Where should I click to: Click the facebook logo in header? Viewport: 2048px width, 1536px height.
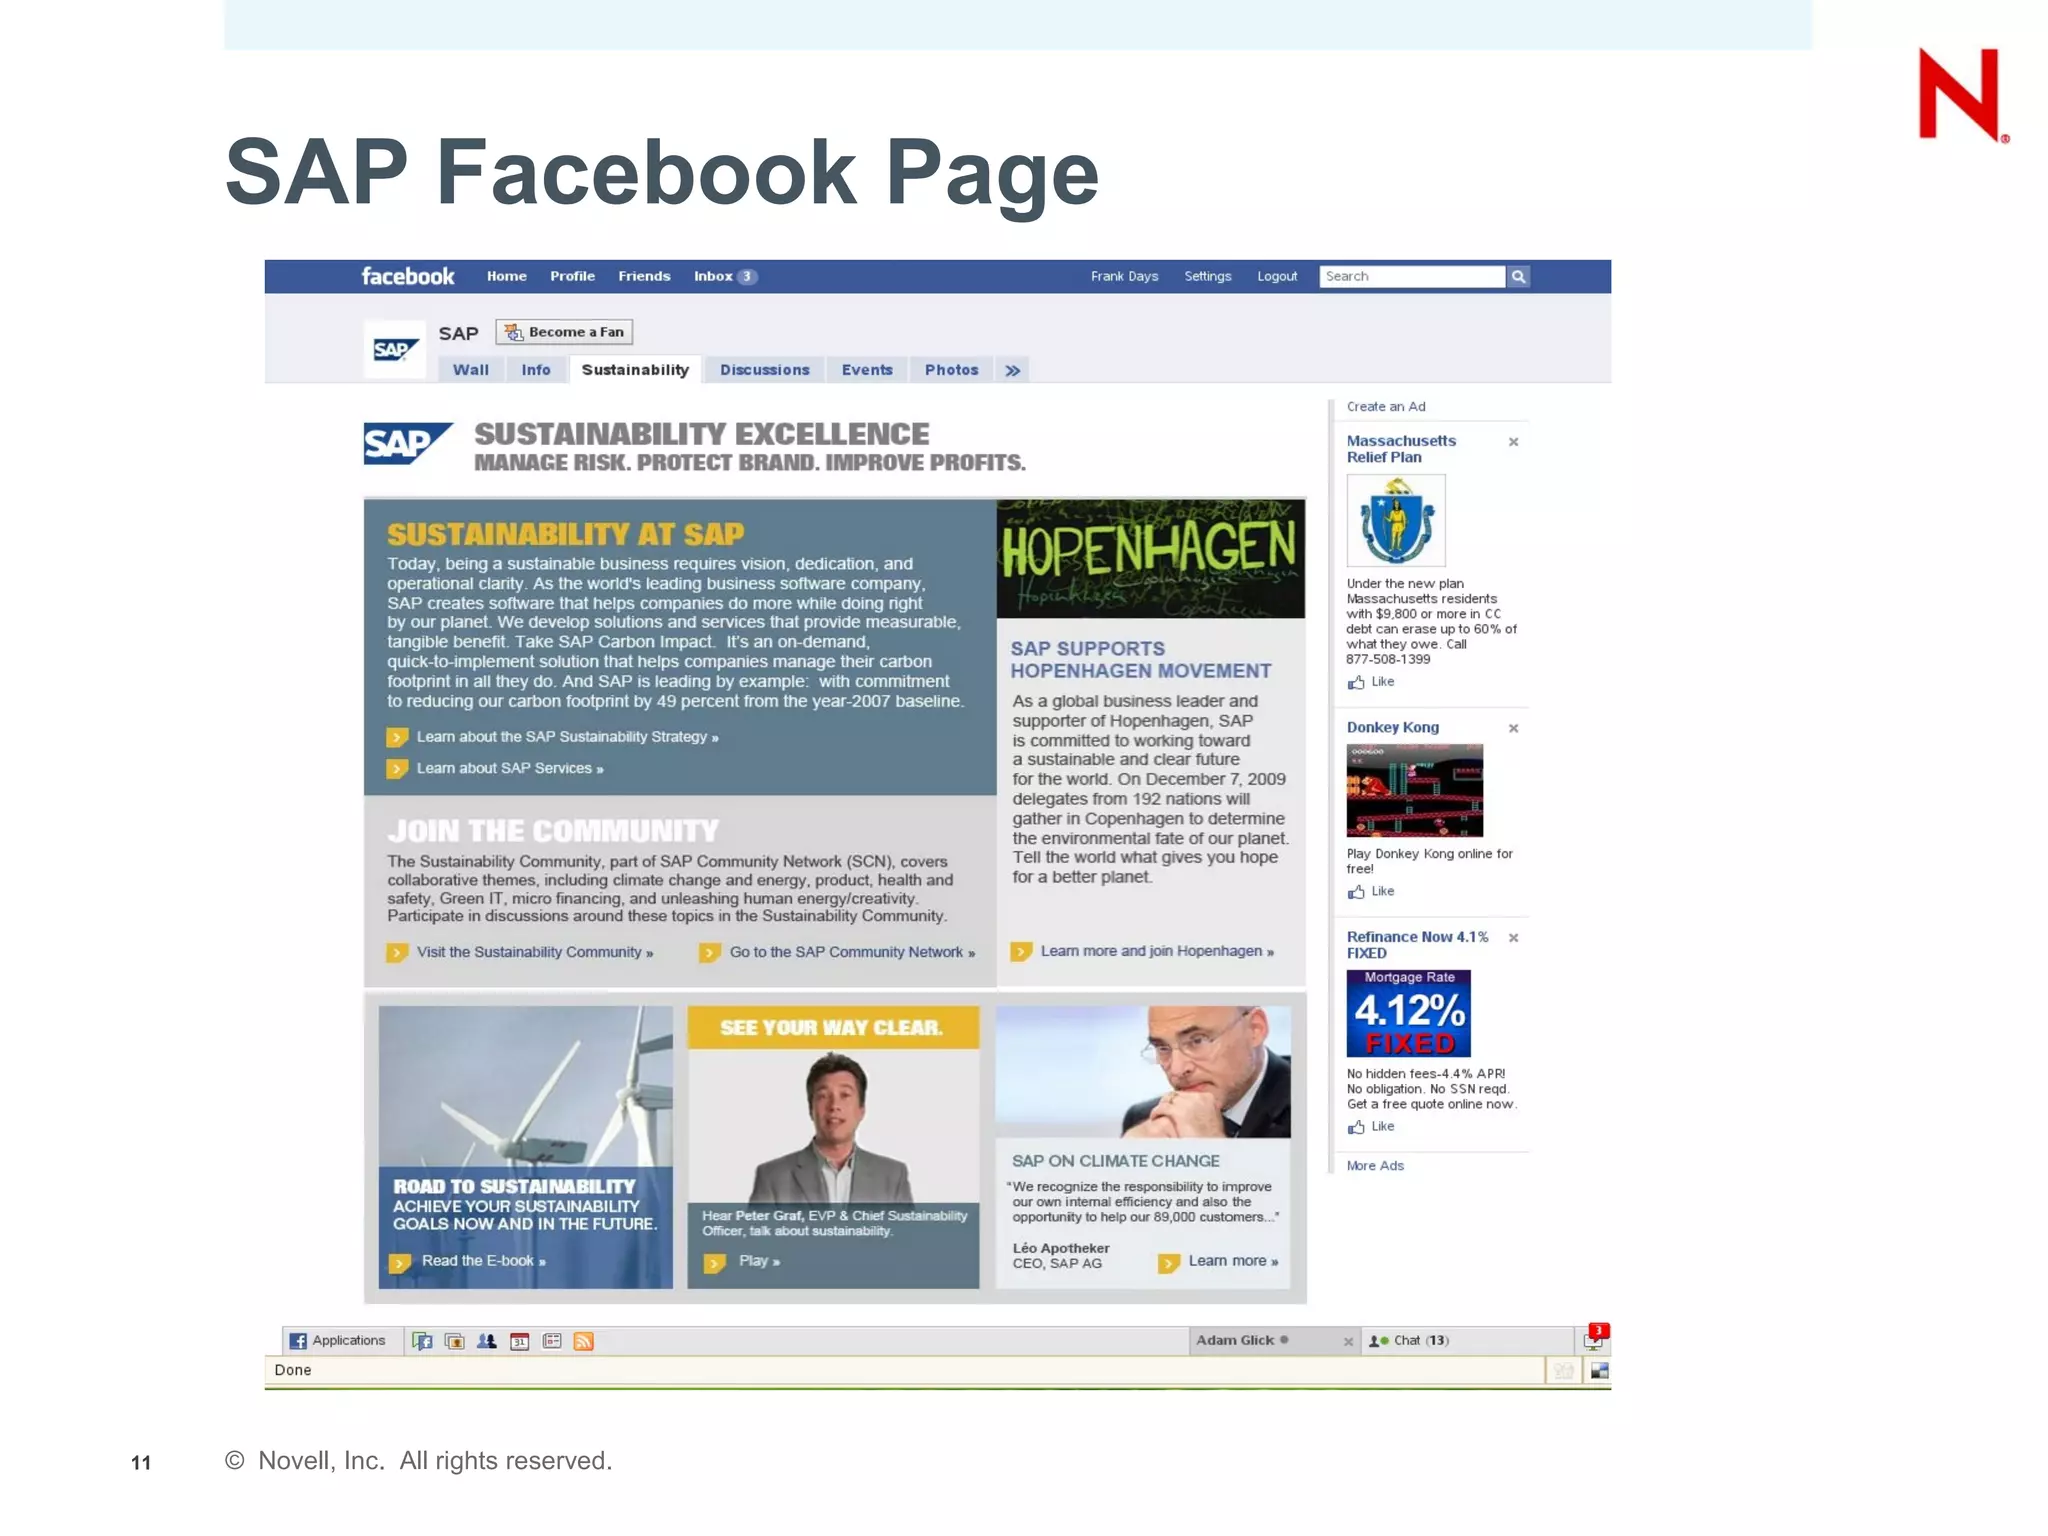(x=407, y=276)
